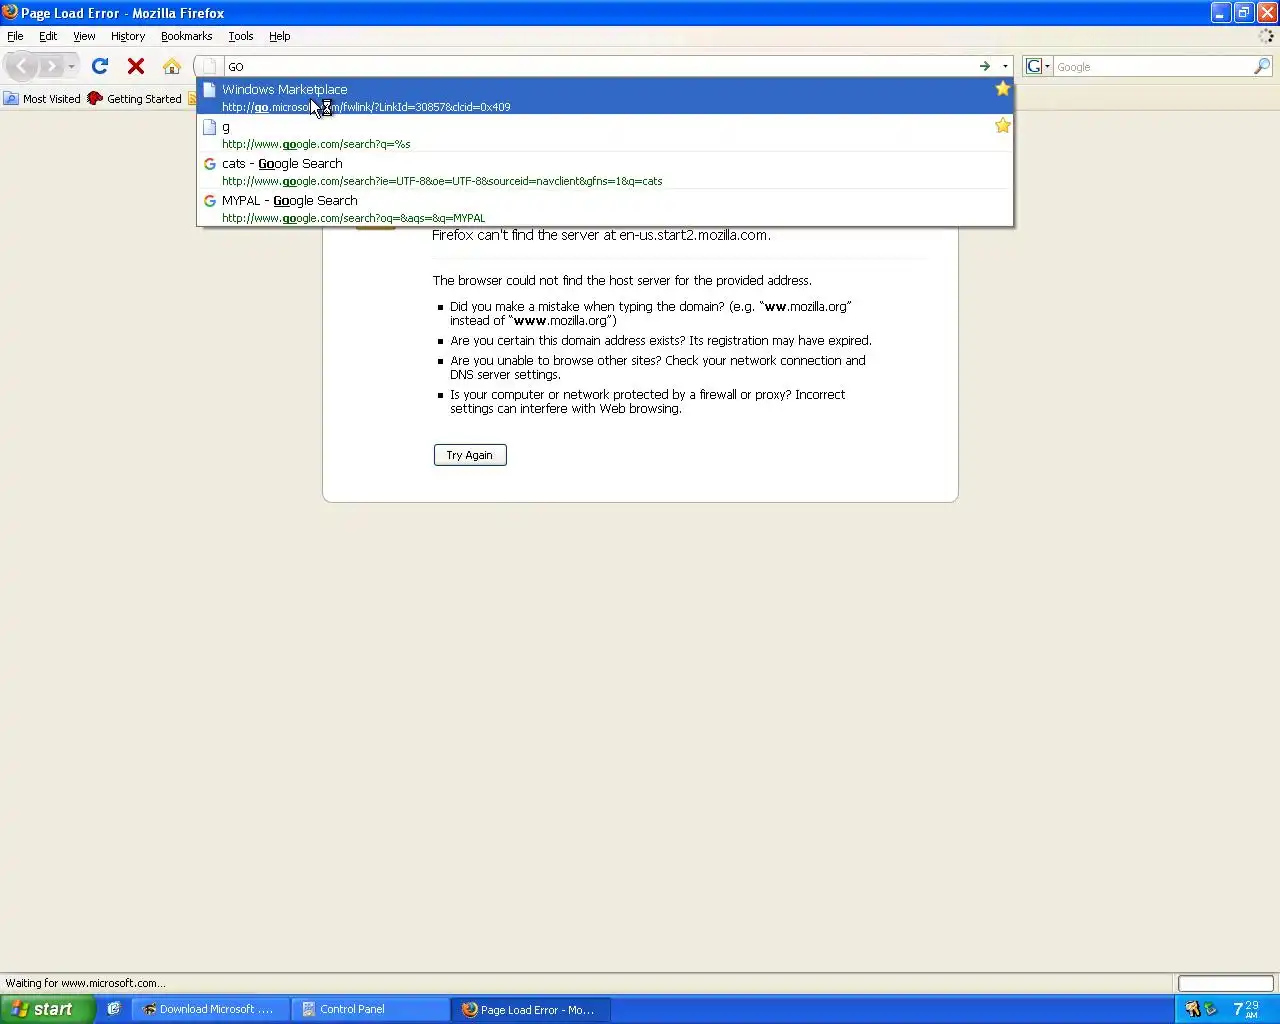Click the address bar text field
This screenshot has height=1024, width=1280.
coord(600,67)
